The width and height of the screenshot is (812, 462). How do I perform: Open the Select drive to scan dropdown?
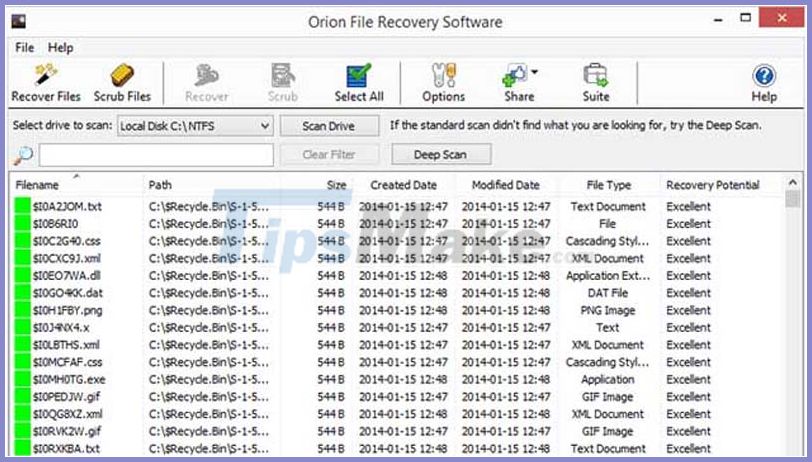click(195, 126)
